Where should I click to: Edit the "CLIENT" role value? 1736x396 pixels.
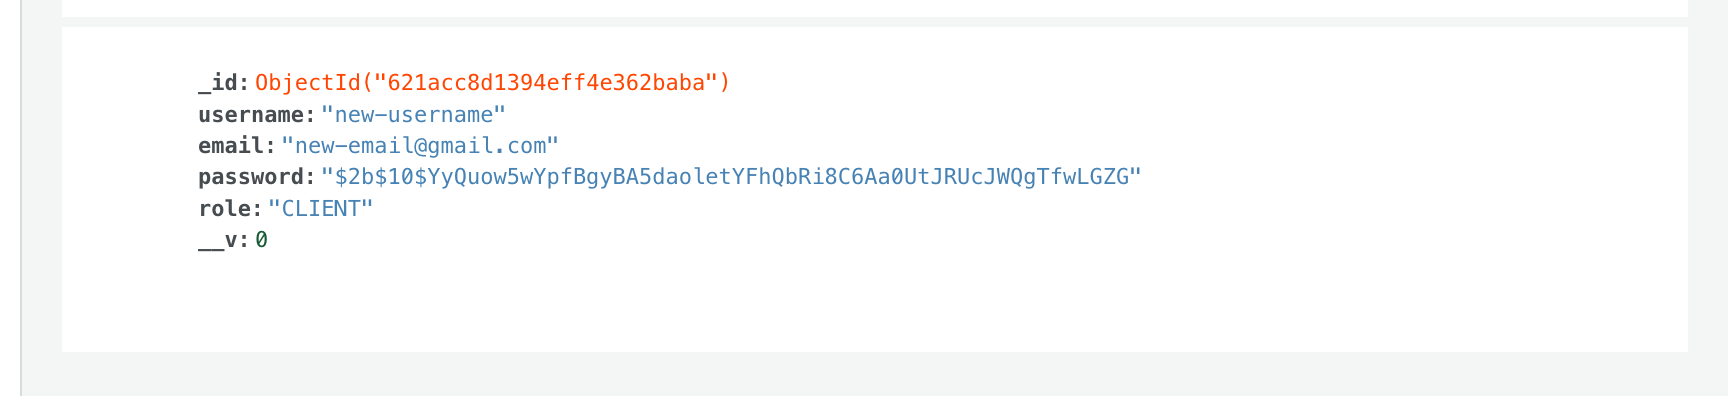pyautogui.click(x=320, y=209)
